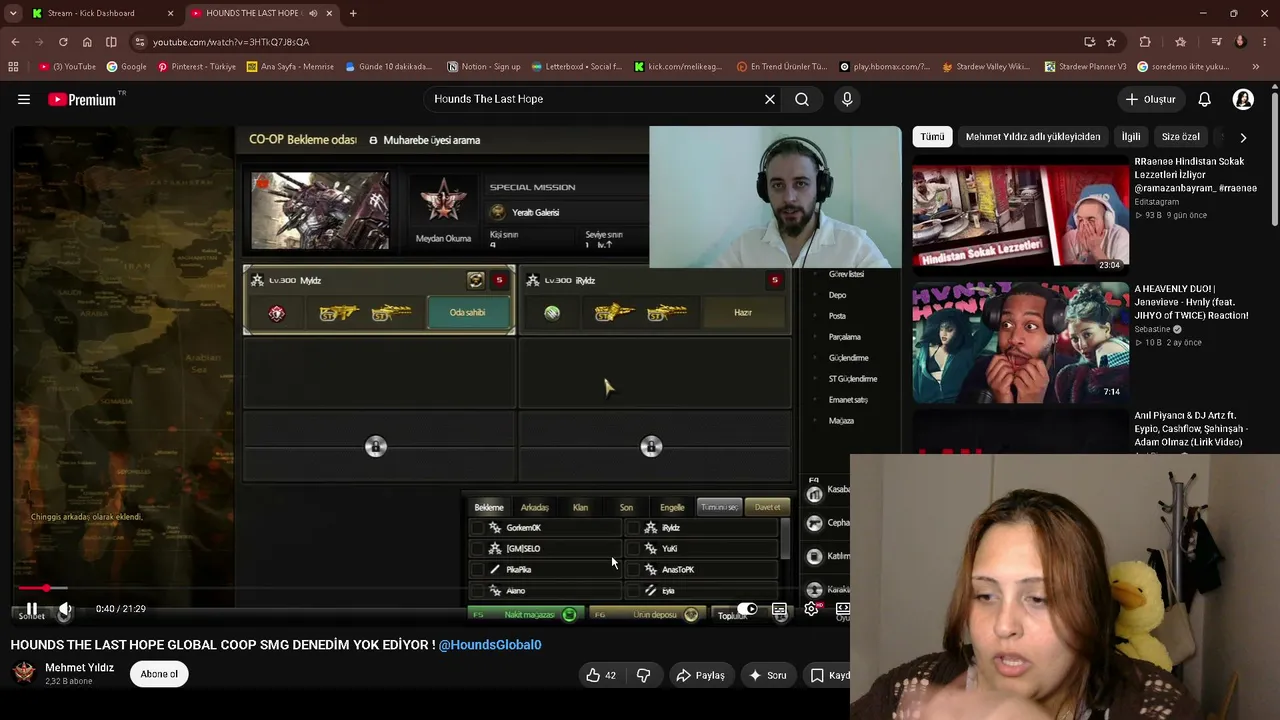Open the Notion - Sign up bookmark
Viewport: 1280px width, 720px height.
[x=484, y=67]
